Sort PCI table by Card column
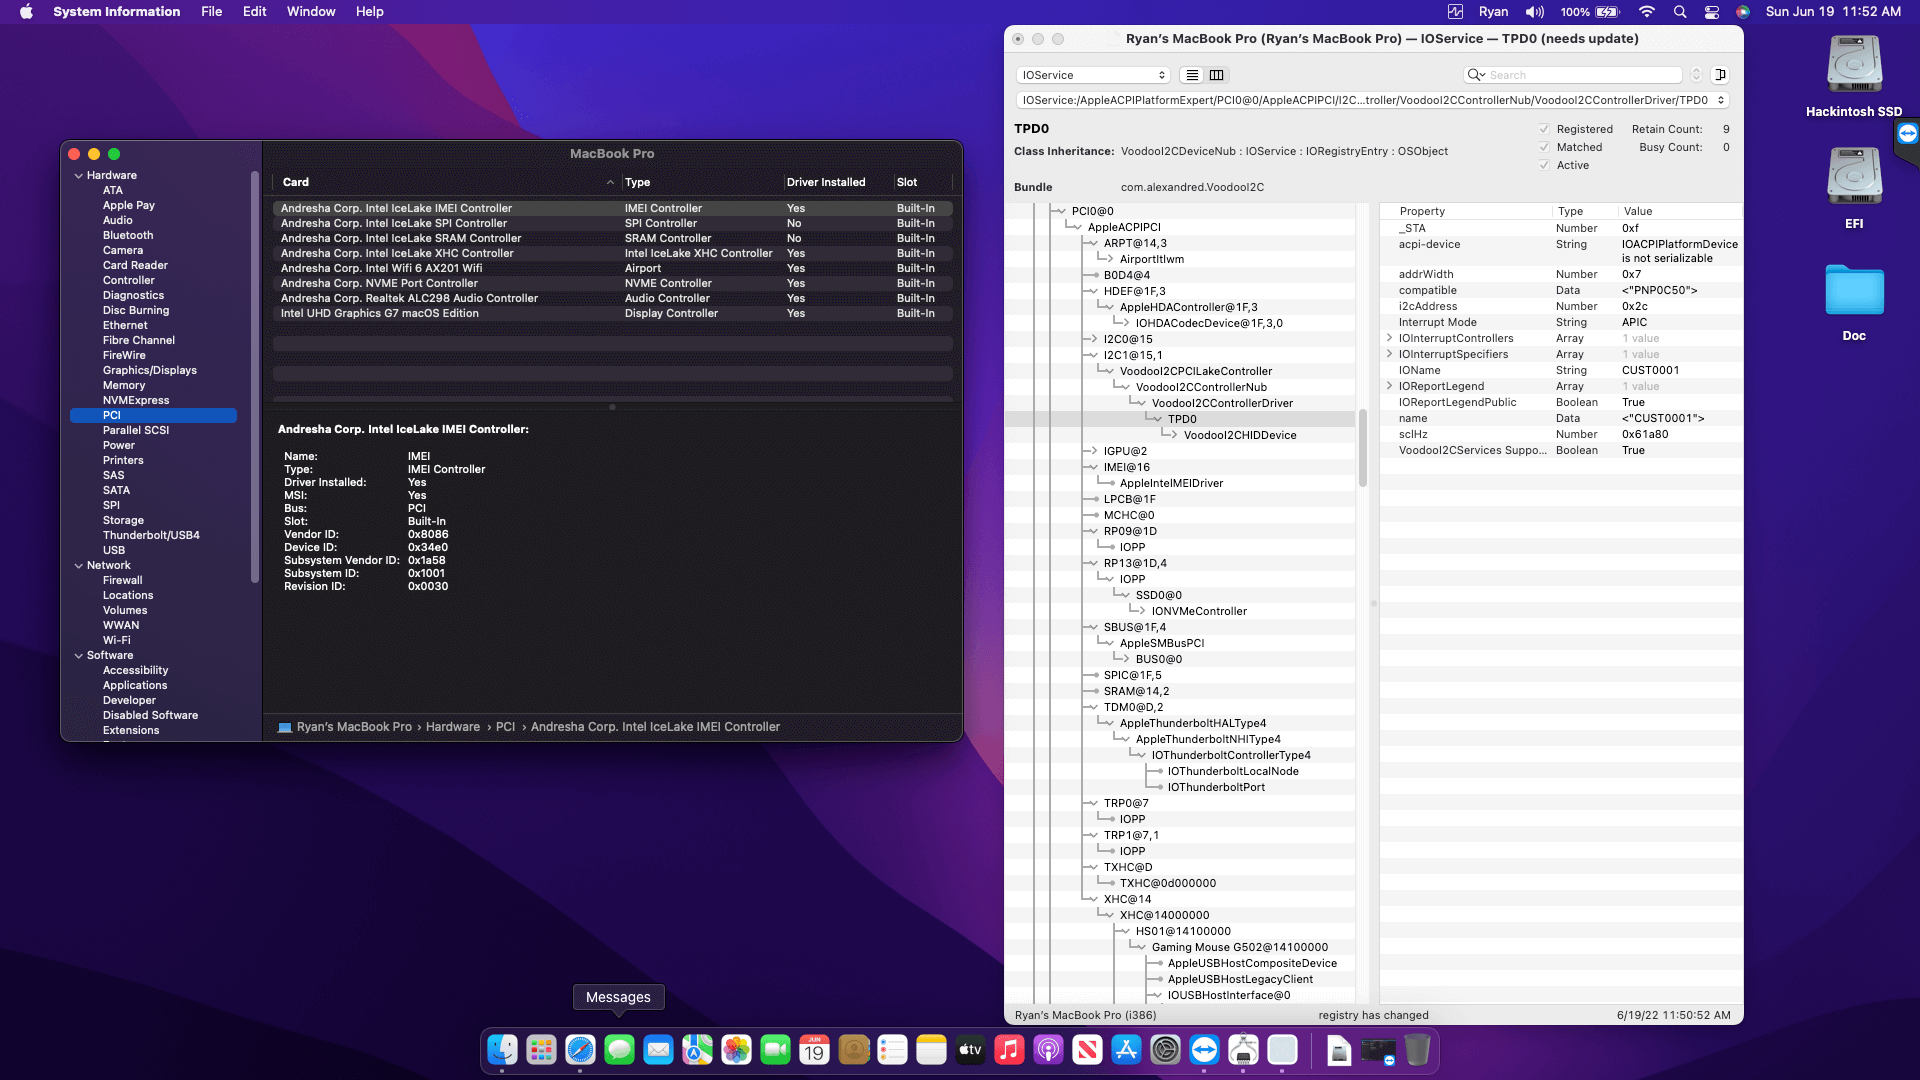Image resolution: width=1920 pixels, height=1080 pixels. pos(447,182)
